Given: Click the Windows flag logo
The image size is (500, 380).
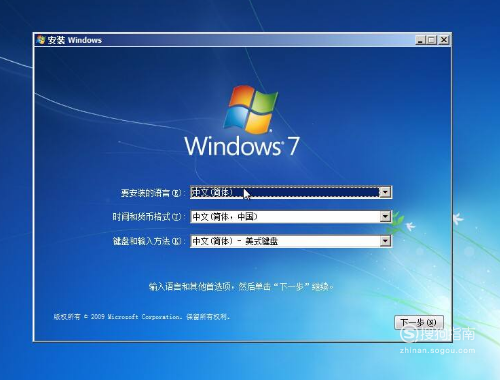Looking at the screenshot, I should click(x=251, y=109).
